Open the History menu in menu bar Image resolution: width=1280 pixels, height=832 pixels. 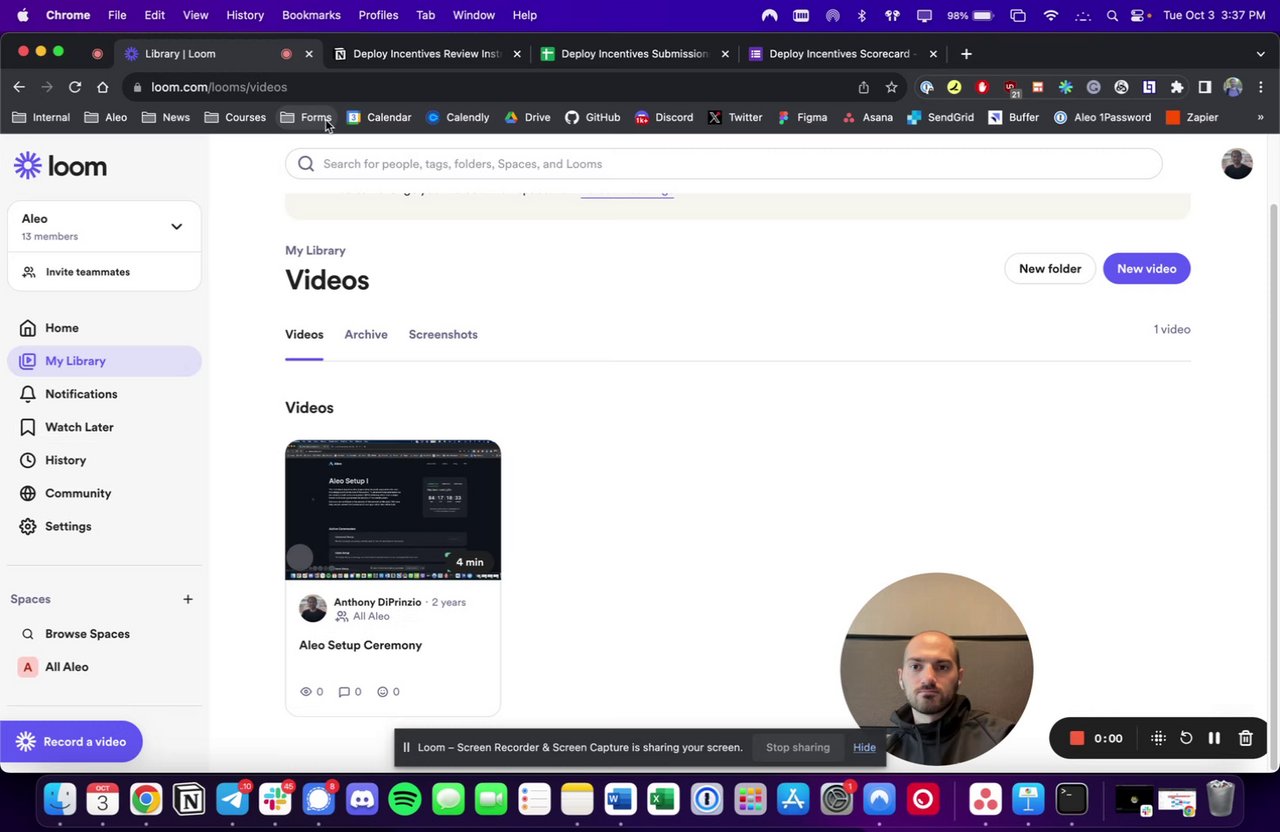click(245, 15)
